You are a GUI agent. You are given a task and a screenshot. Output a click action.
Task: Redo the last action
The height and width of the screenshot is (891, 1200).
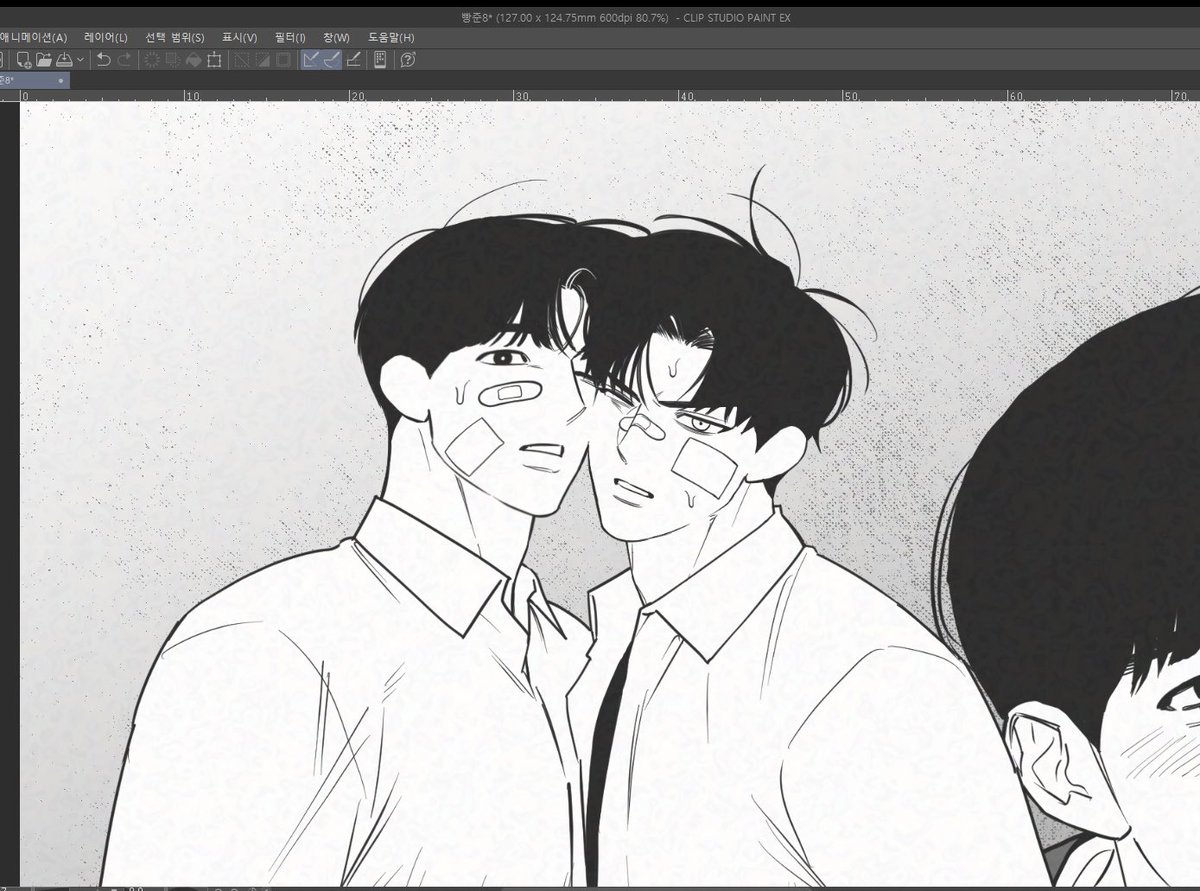[122, 60]
